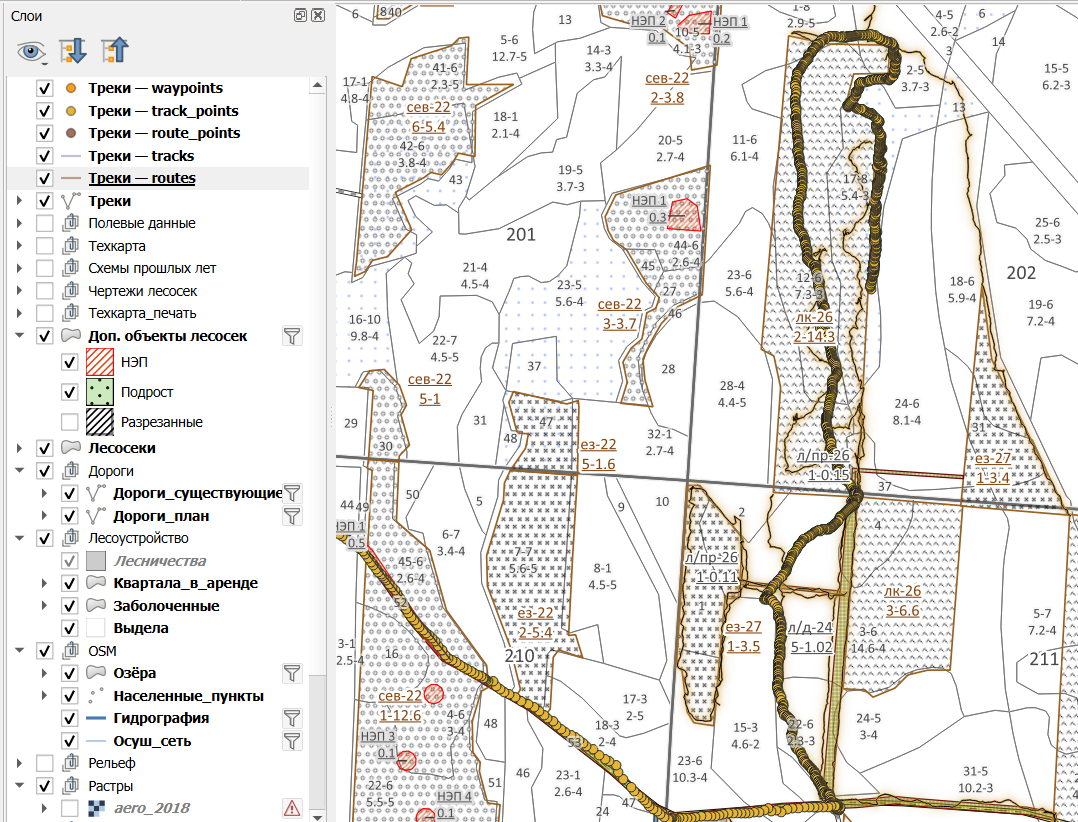
Task: Click the aero_2018 raster layer icon
Action: 96,808
